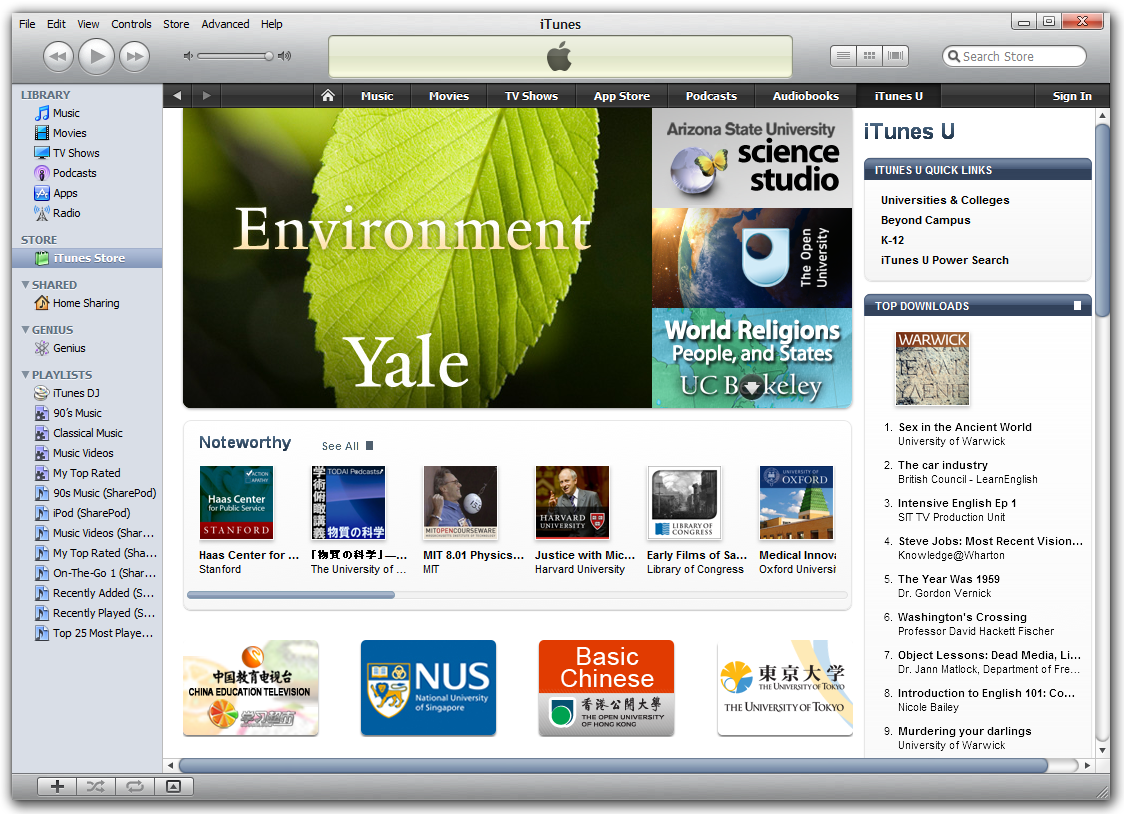Open the K-12 quick link
This screenshot has width=1124, height=814.
(892, 241)
